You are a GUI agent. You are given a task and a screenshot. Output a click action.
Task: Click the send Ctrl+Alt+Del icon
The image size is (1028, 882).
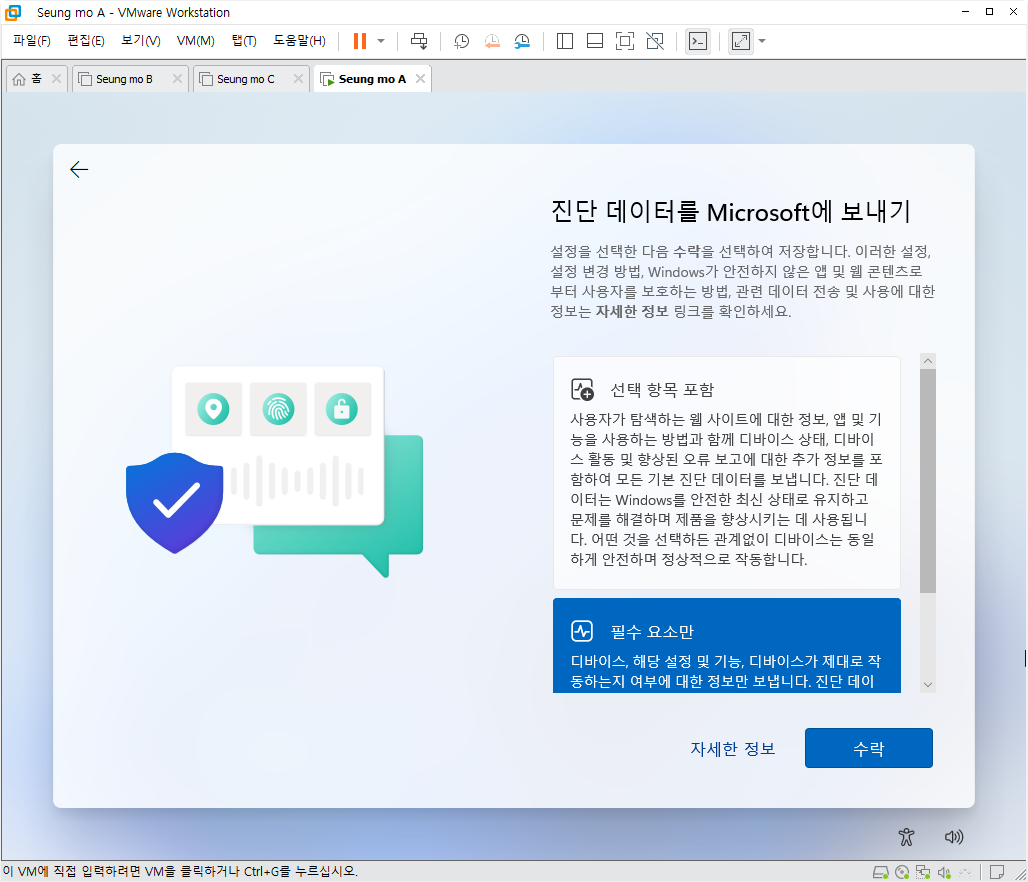[x=419, y=41]
